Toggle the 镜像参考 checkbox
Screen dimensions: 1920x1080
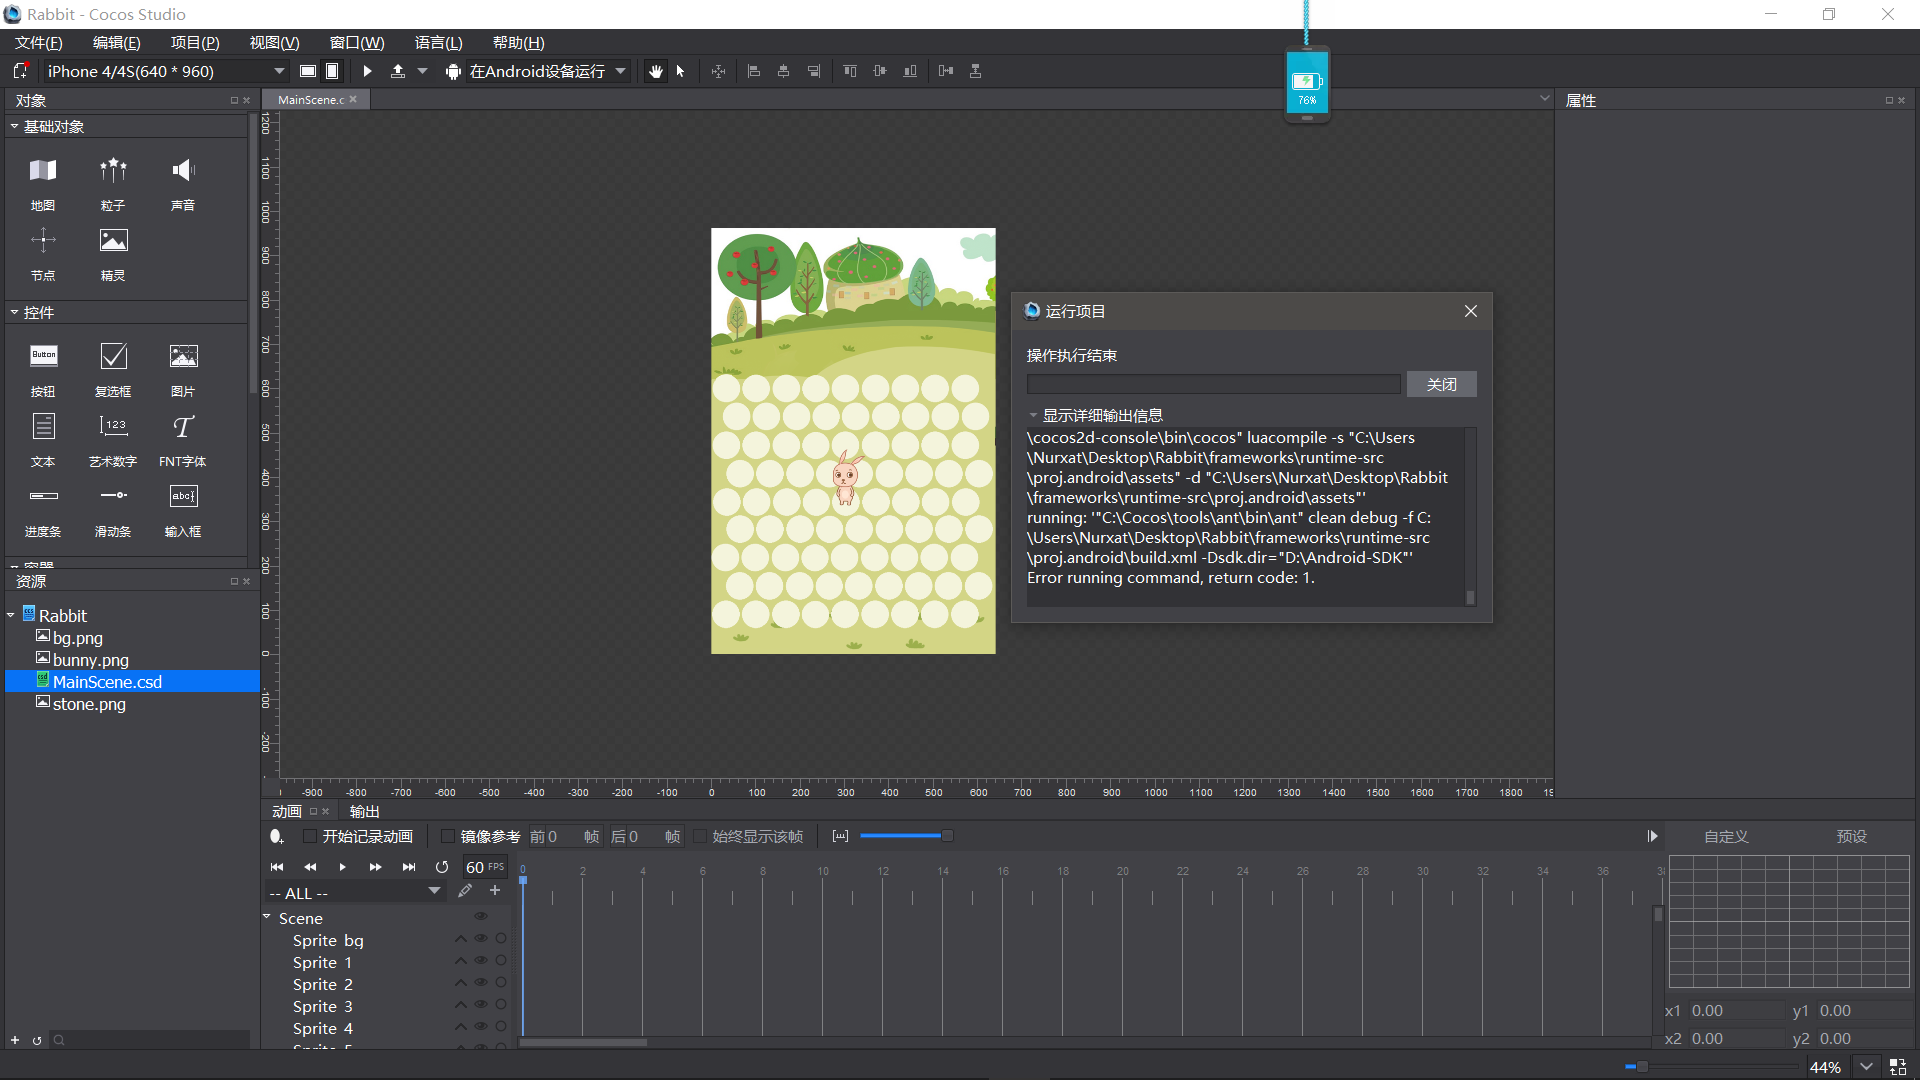coord(448,837)
